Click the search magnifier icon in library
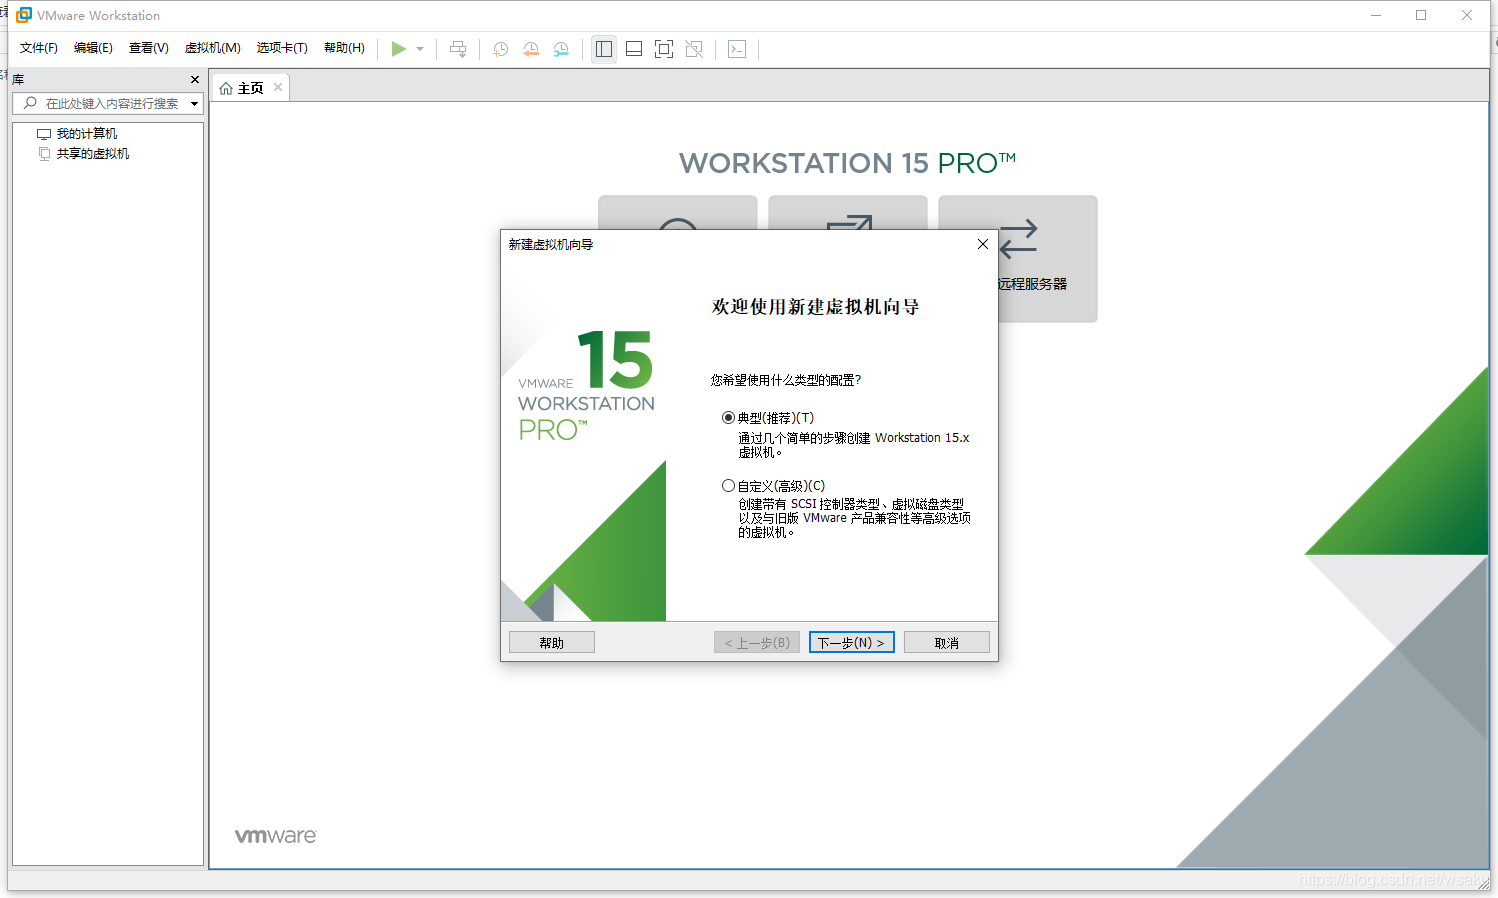 pos(30,103)
